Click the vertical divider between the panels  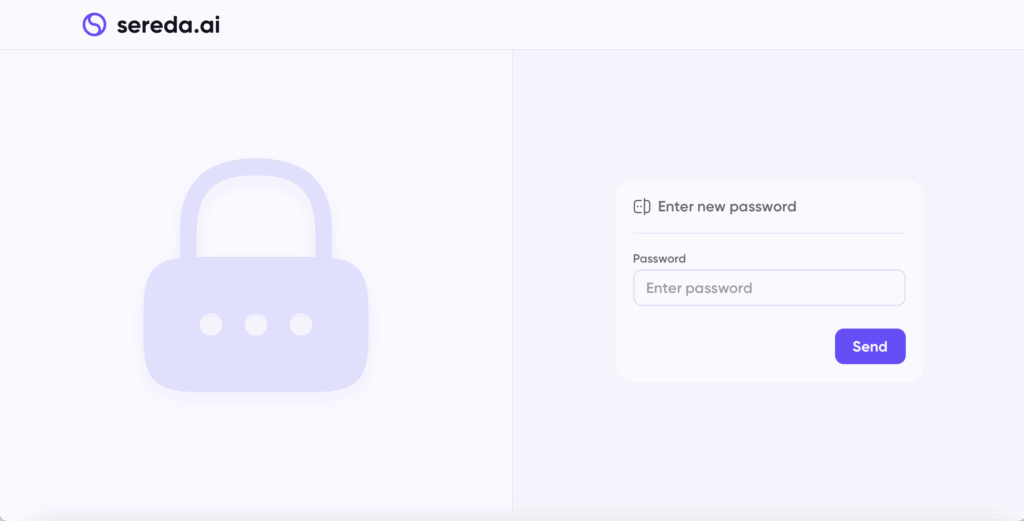pyautogui.click(x=513, y=281)
